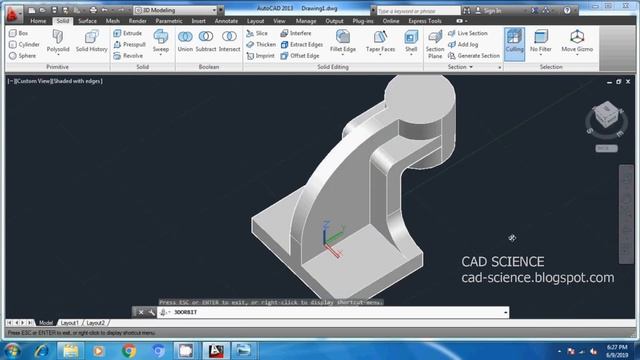Open command line customize wrench icon

(151, 312)
